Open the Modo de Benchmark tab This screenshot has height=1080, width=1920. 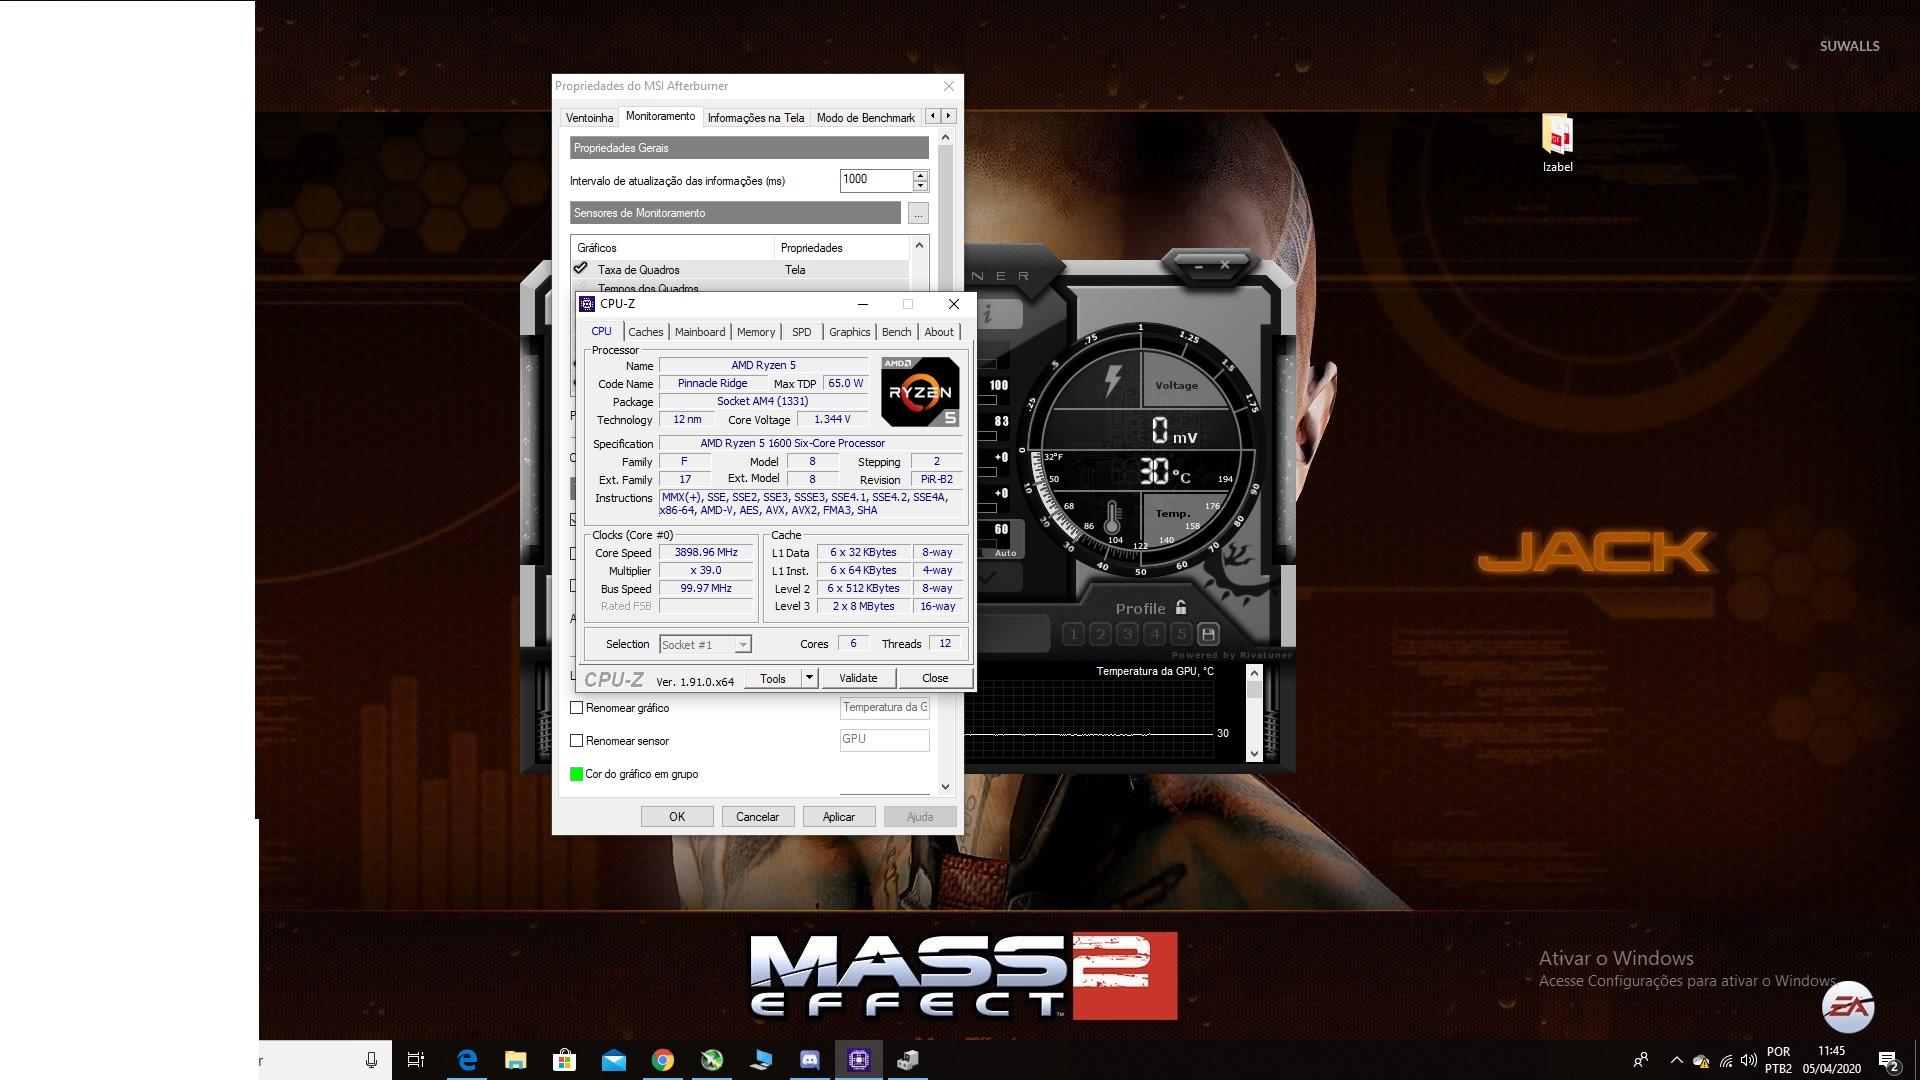[x=866, y=118]
